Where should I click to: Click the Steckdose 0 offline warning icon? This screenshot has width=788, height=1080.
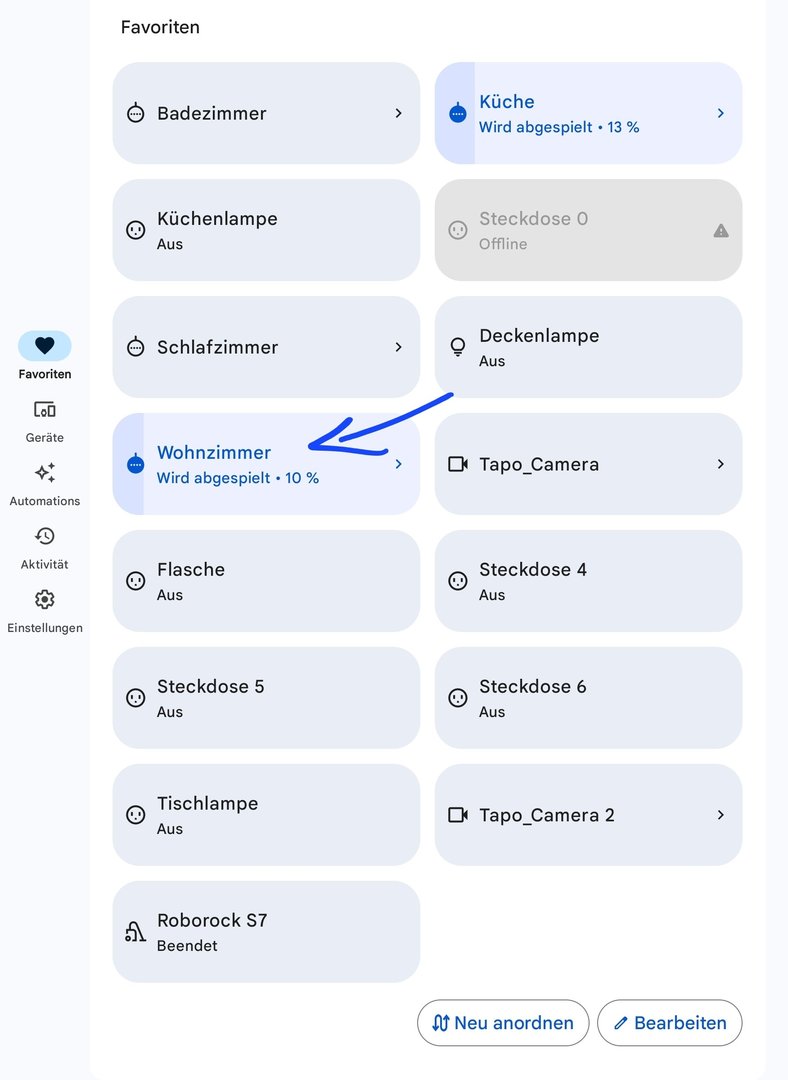[x=721, y=230]
